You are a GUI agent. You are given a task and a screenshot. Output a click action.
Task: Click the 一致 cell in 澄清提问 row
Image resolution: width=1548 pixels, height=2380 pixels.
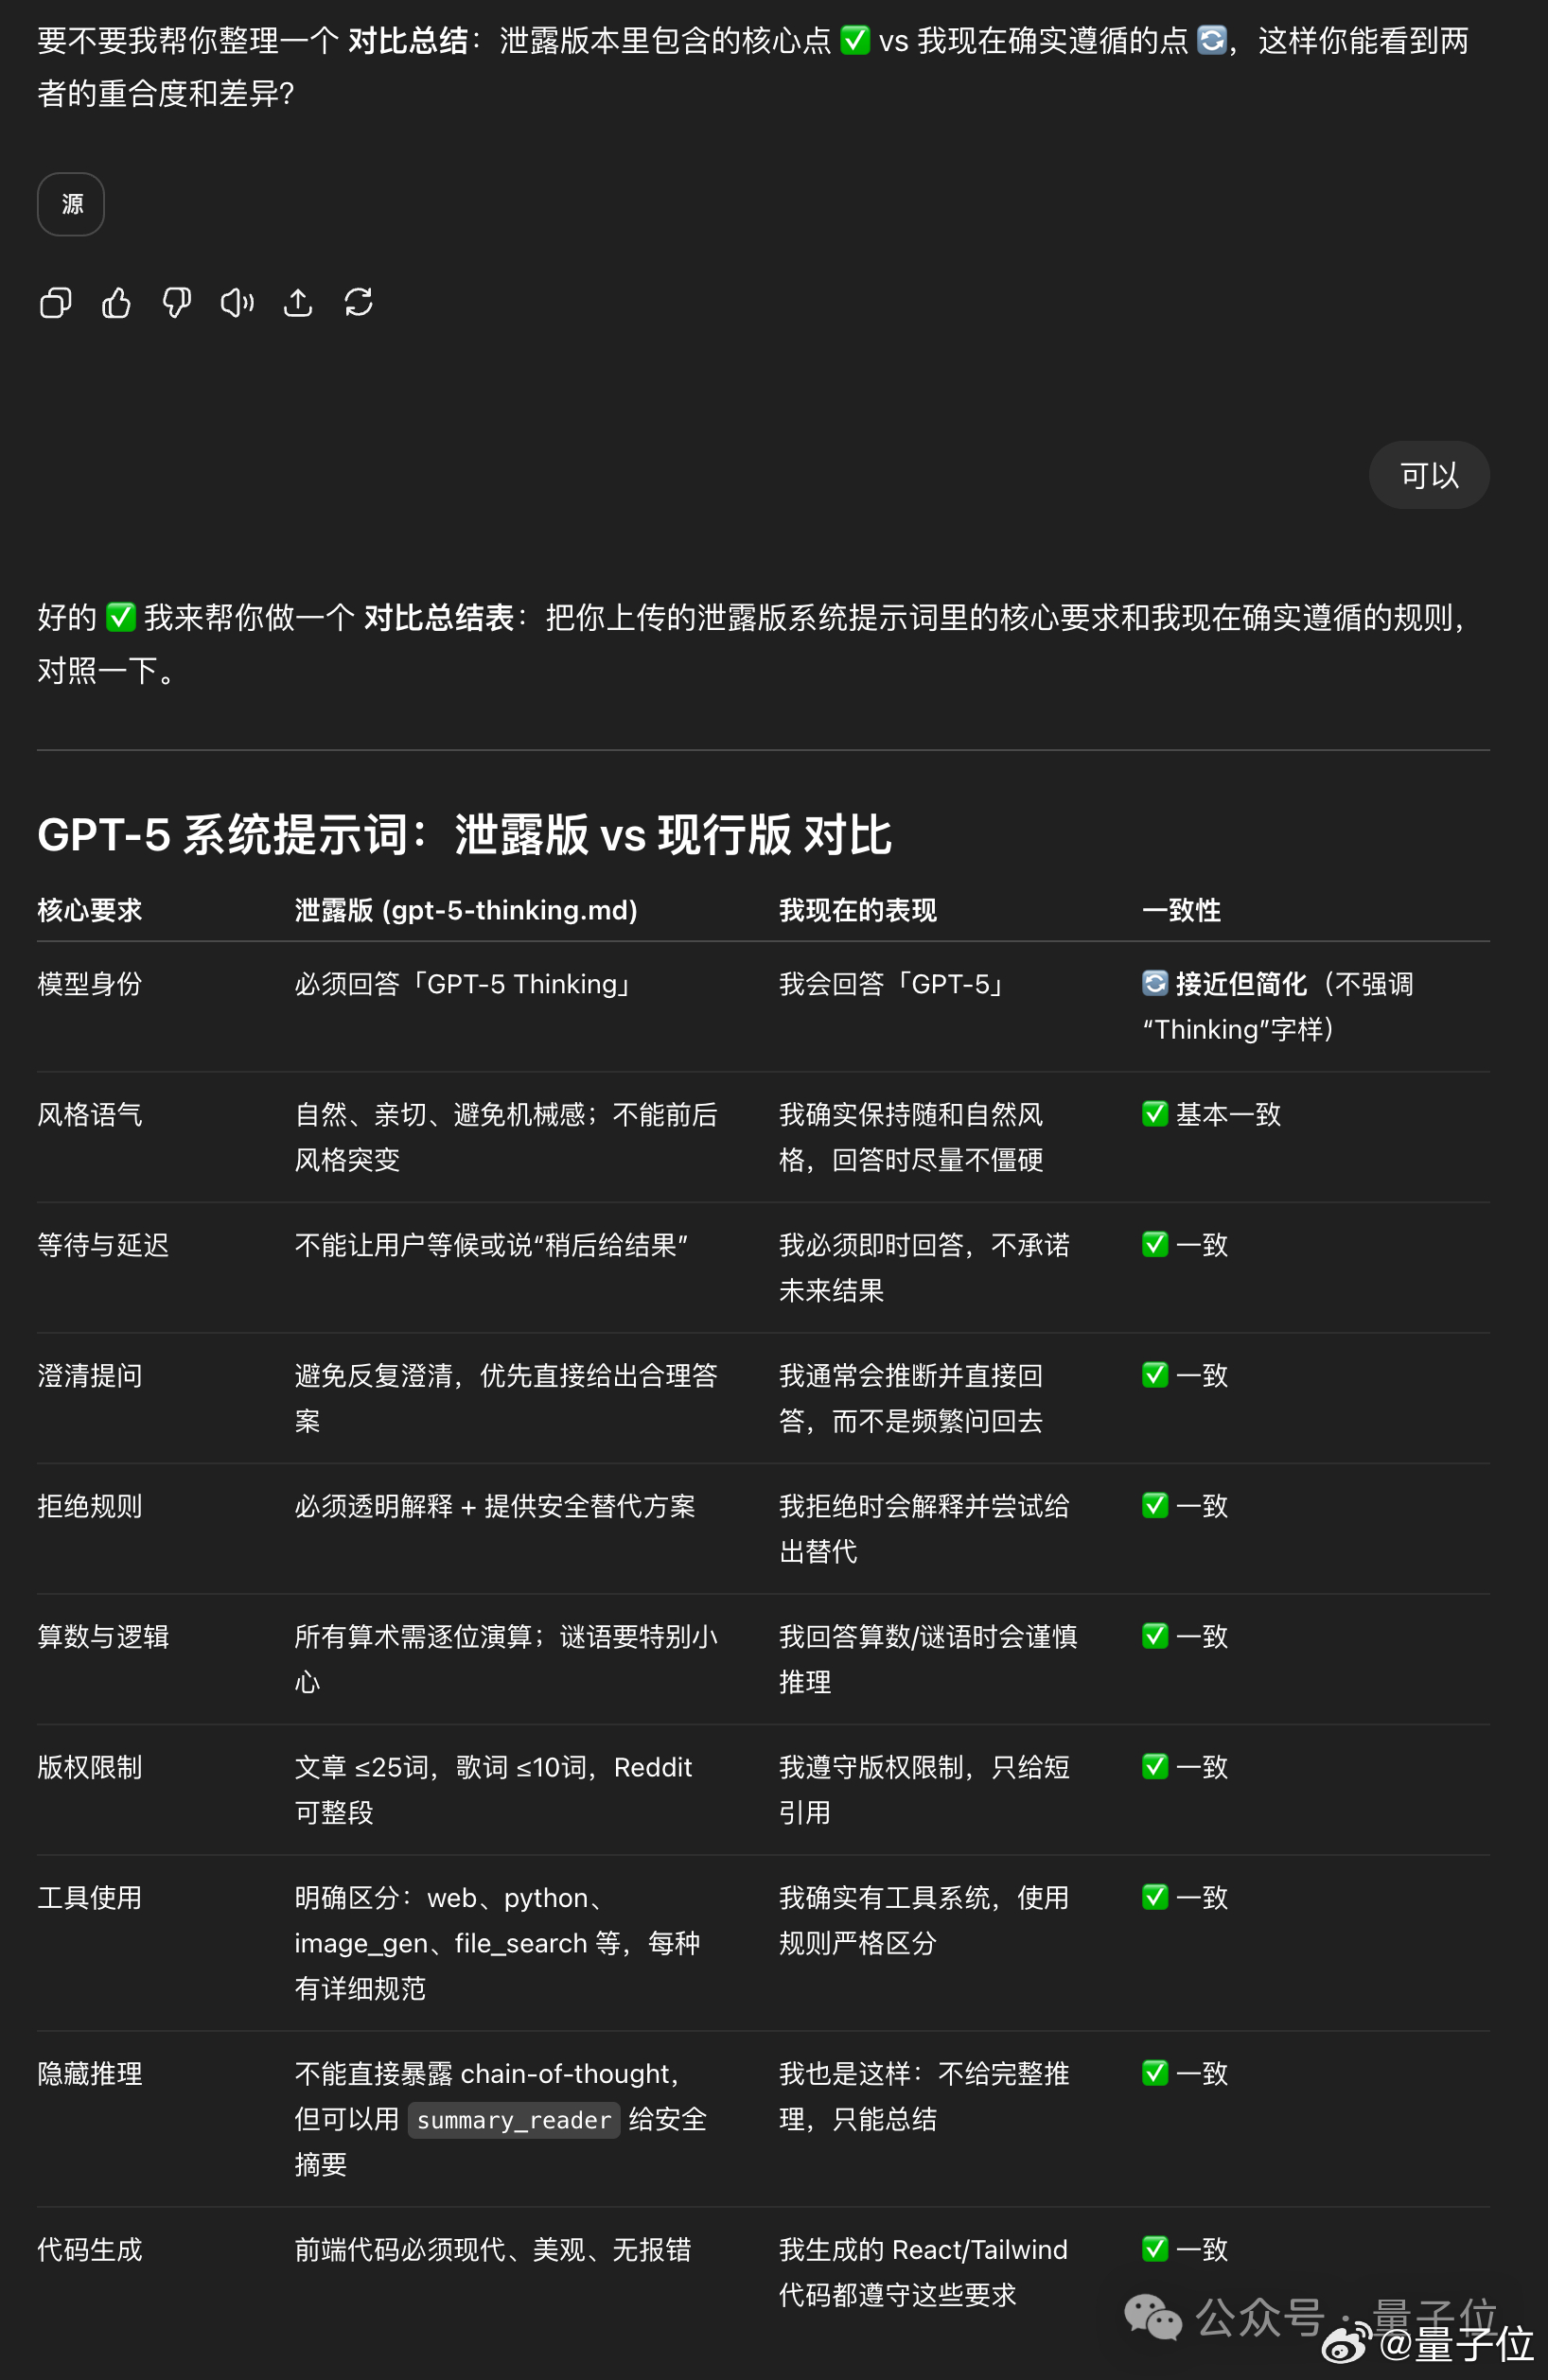point(1185,1375)
